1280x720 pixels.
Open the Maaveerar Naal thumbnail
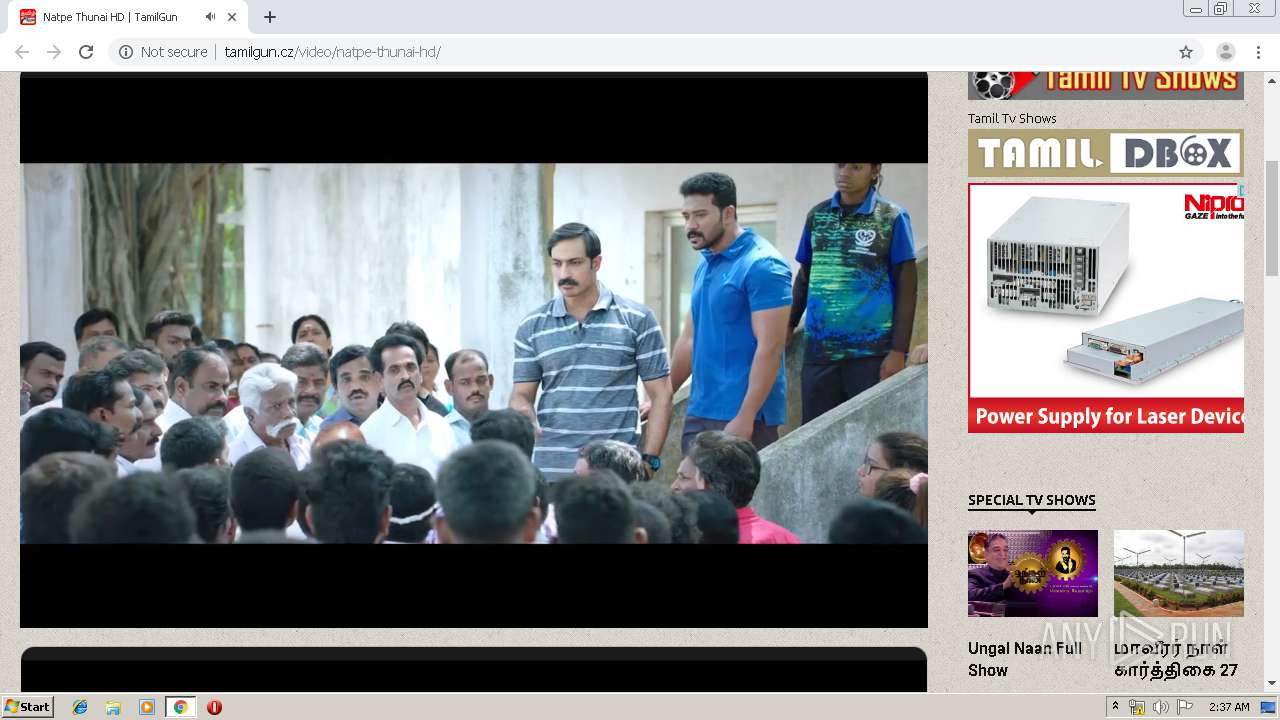point(1179,573)
